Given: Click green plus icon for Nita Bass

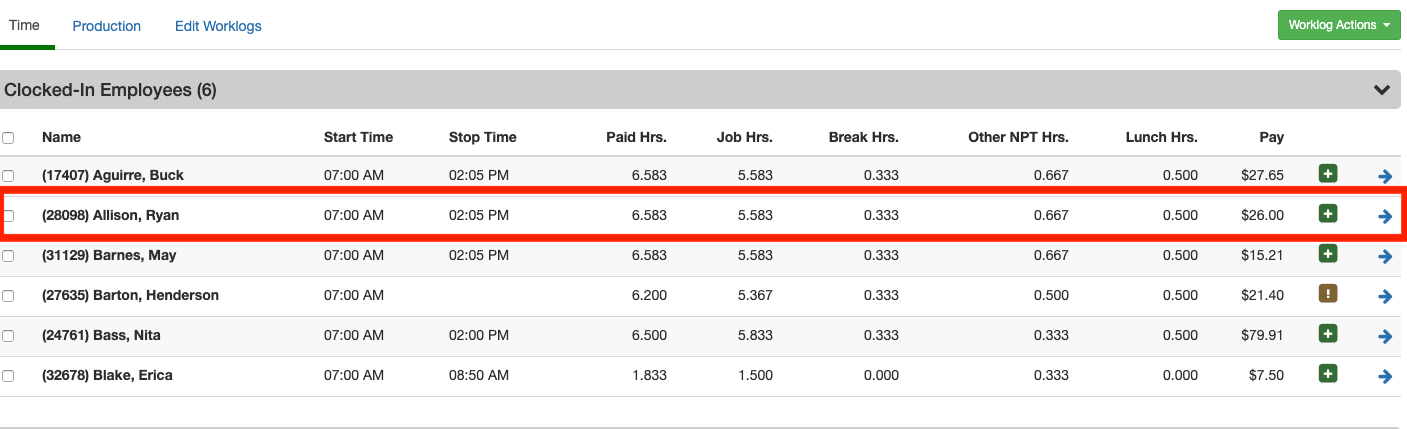Looking at the screenshot, I should tap(1328, 334).
